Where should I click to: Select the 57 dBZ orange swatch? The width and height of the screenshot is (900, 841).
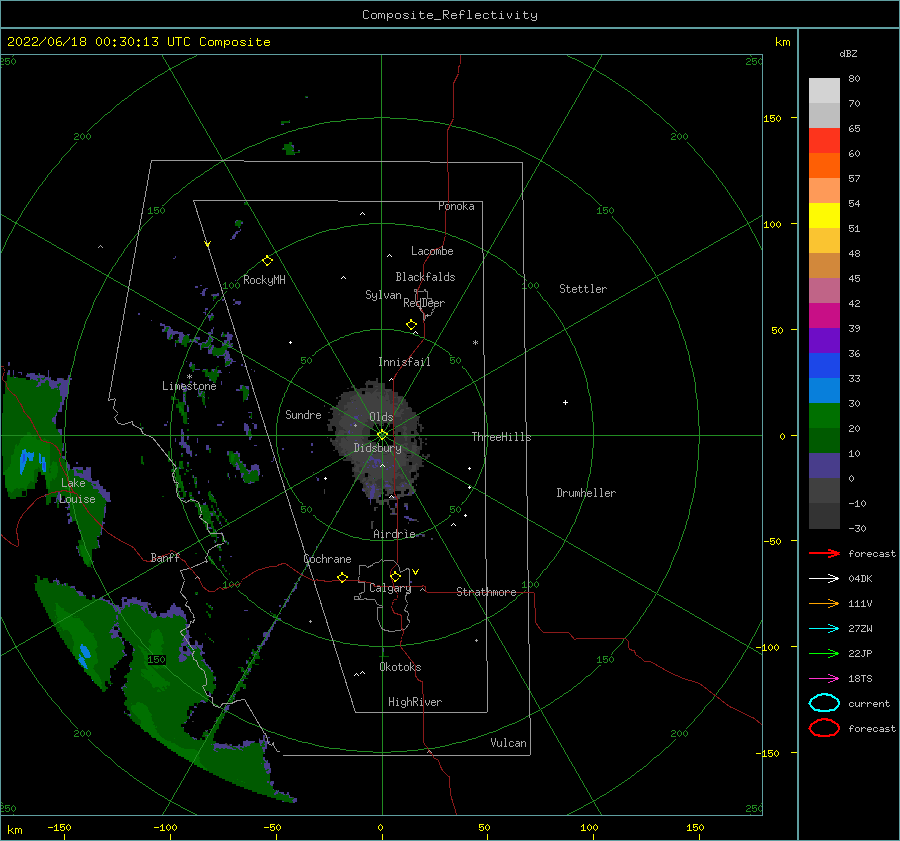[x=824, y=165]
